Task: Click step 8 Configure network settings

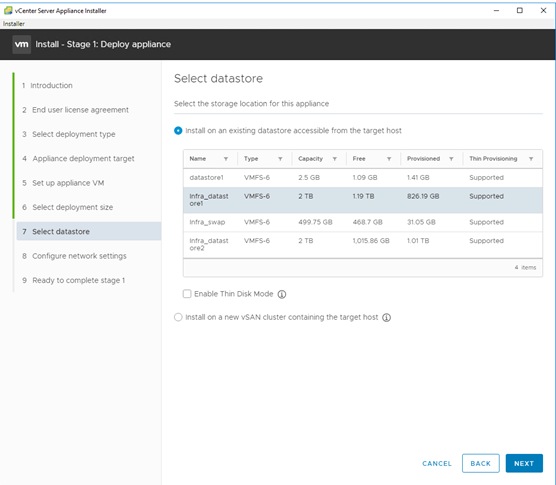Action: tap(74, 256)
